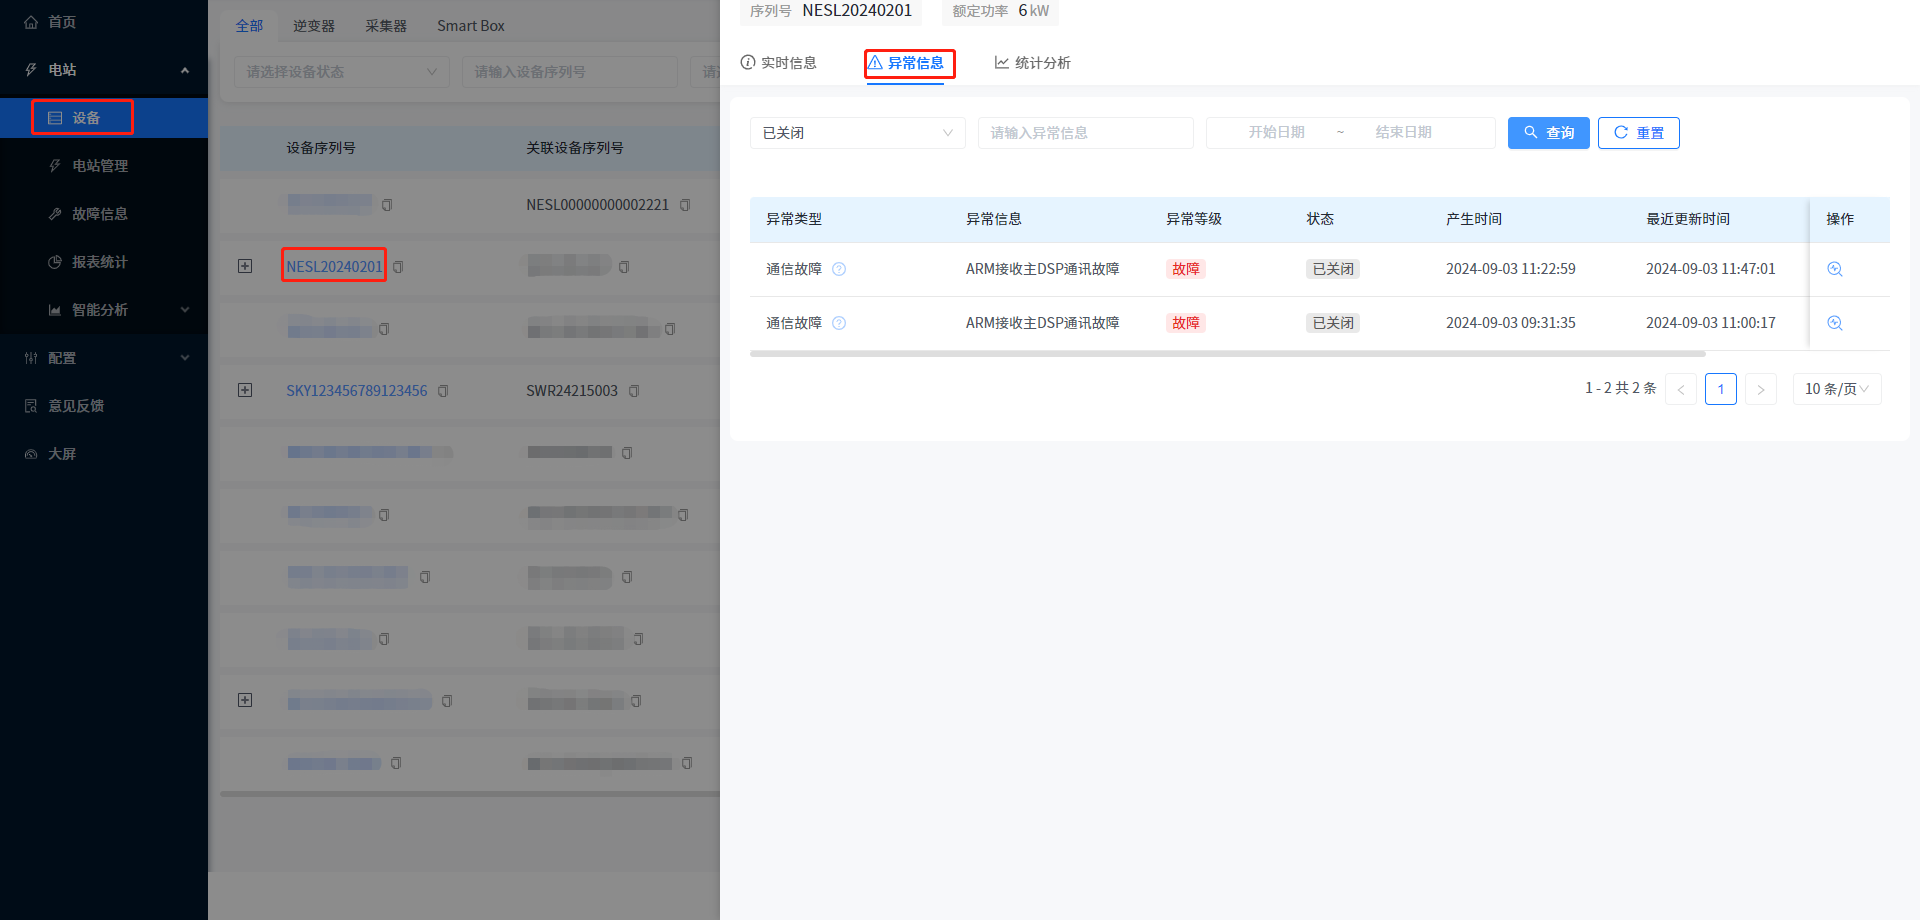Copy associated serial SWR24215003 via copy icon

click(x=634, y=391)
